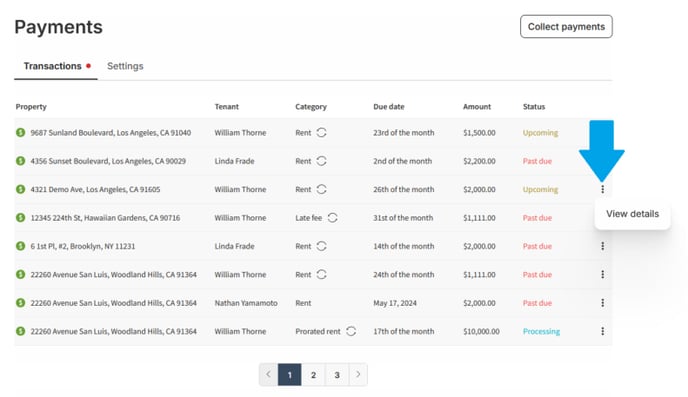Click the green dollar icon for 4321 Demo Ave
Image resolution: width=688 pixels, height=397 pixels.
point(20,189)
